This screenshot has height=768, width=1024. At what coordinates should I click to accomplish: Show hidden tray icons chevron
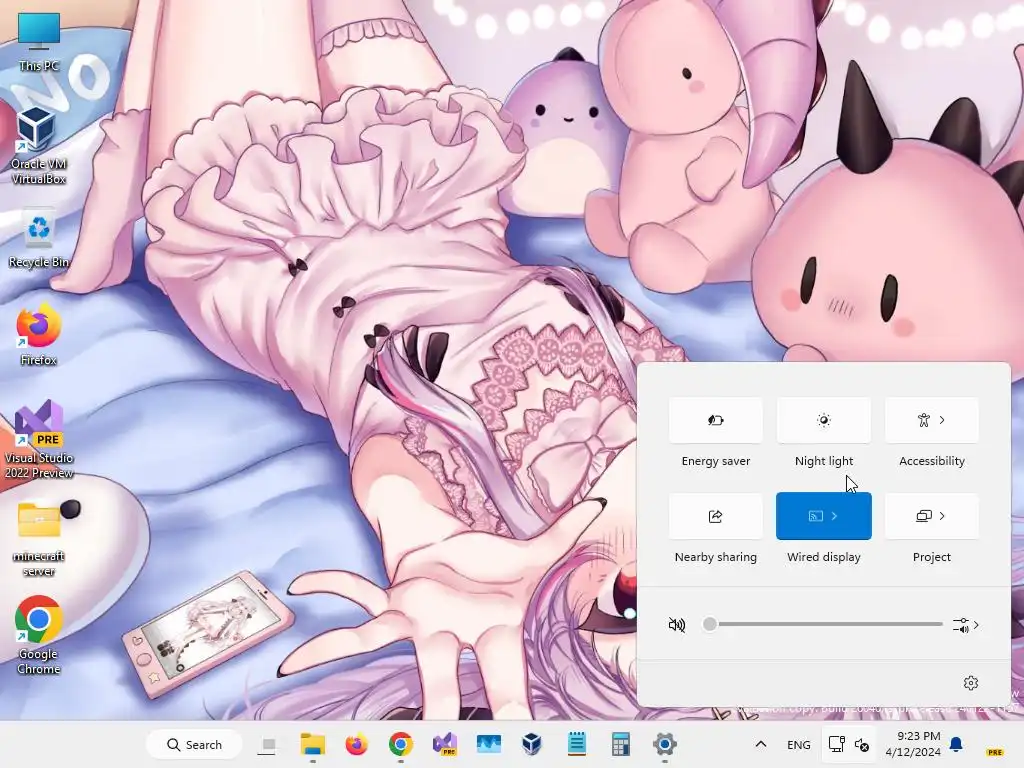tap(761, 744)
